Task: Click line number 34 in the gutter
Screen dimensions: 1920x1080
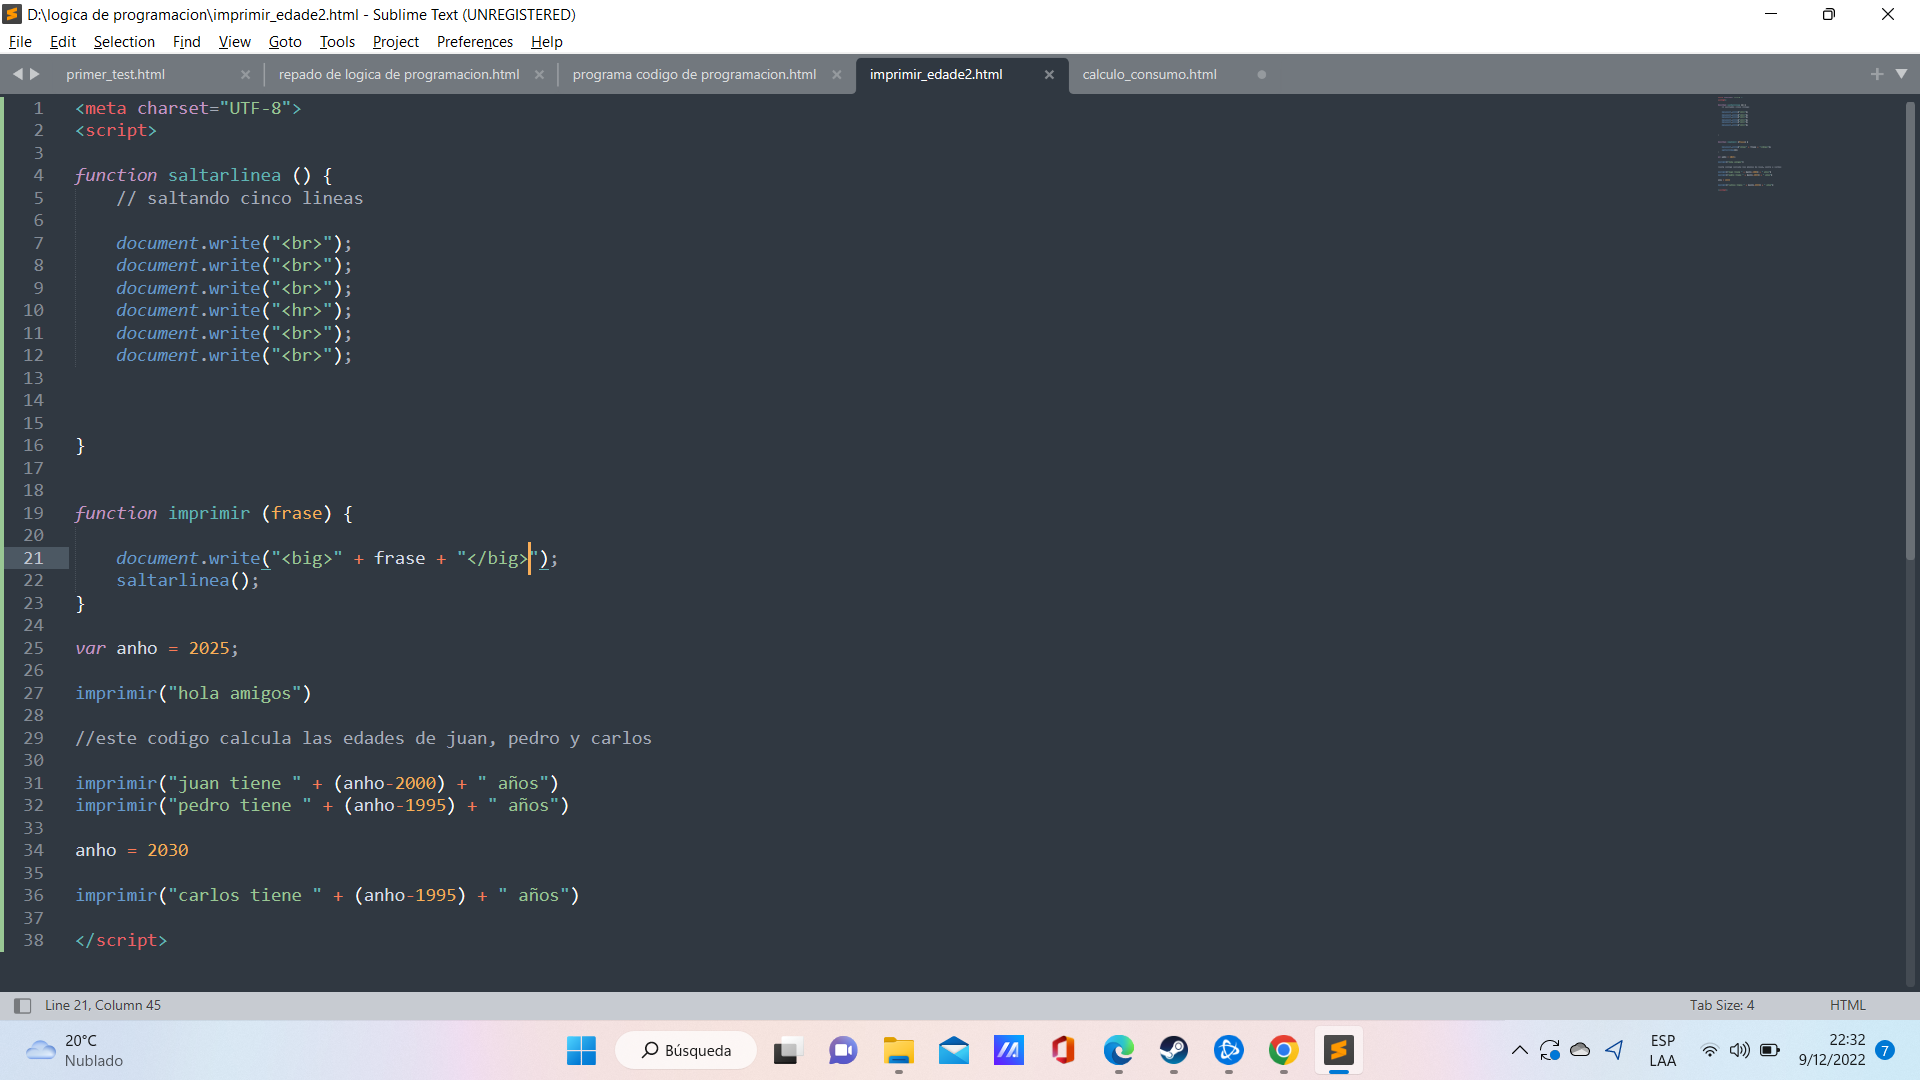Action: (33, 850)
